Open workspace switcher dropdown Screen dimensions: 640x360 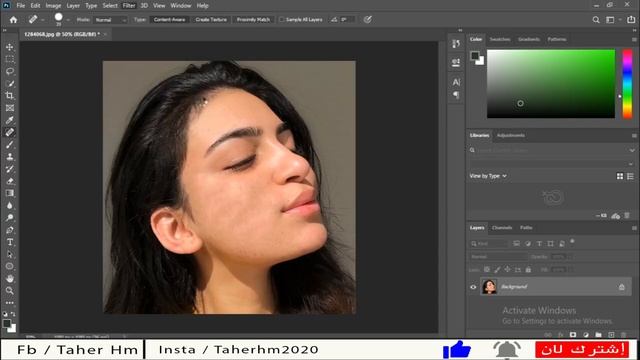click(x=613, y=20)
